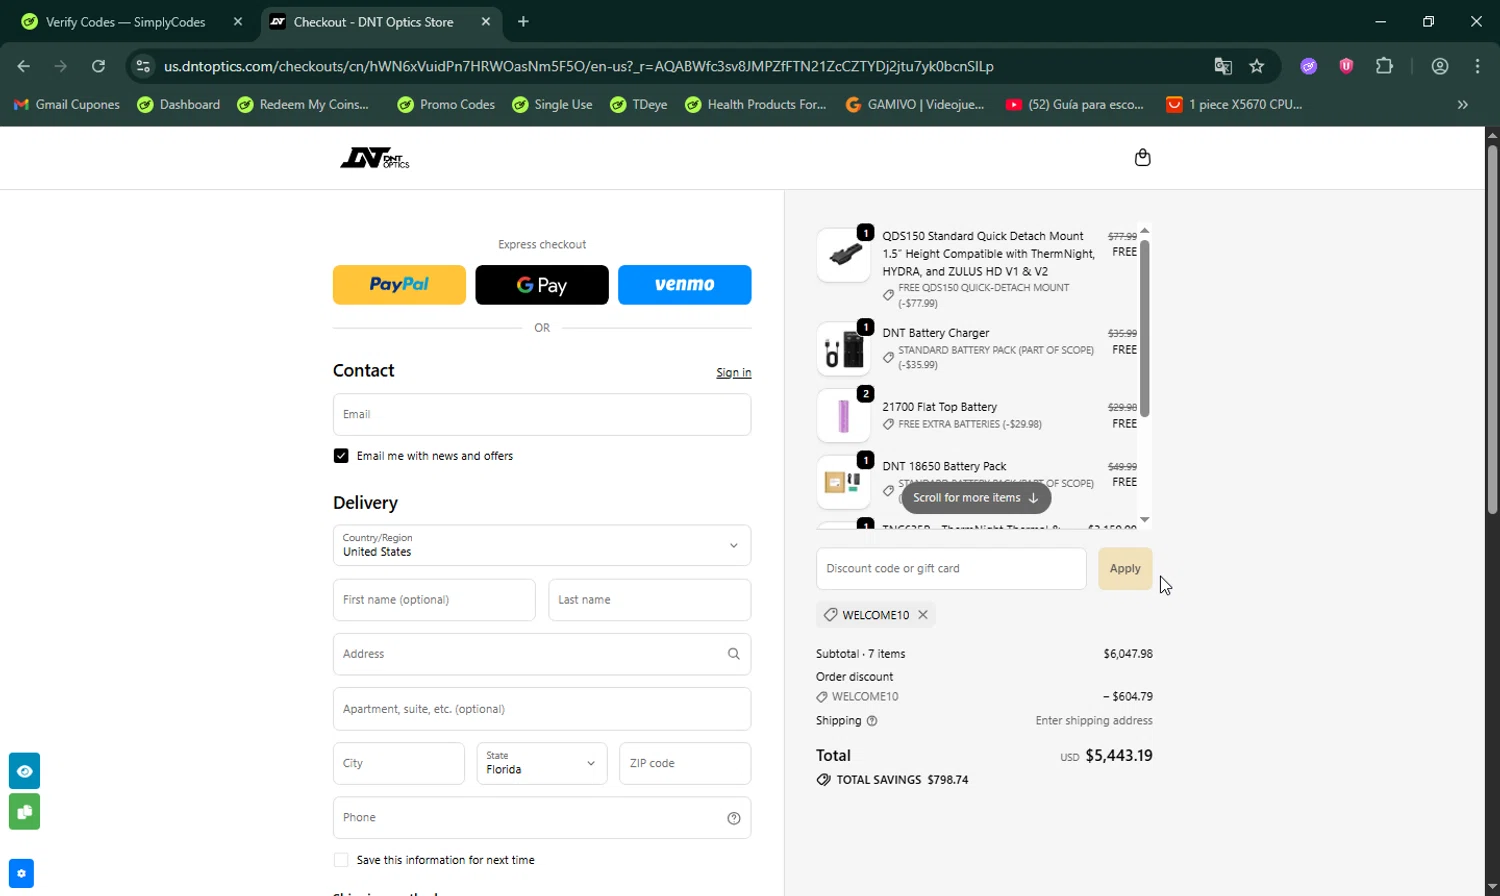Open the TDeye bookmark
The height and width of the screenshot is (896, 1500).
pyautogui.click(x=638, y=104)
